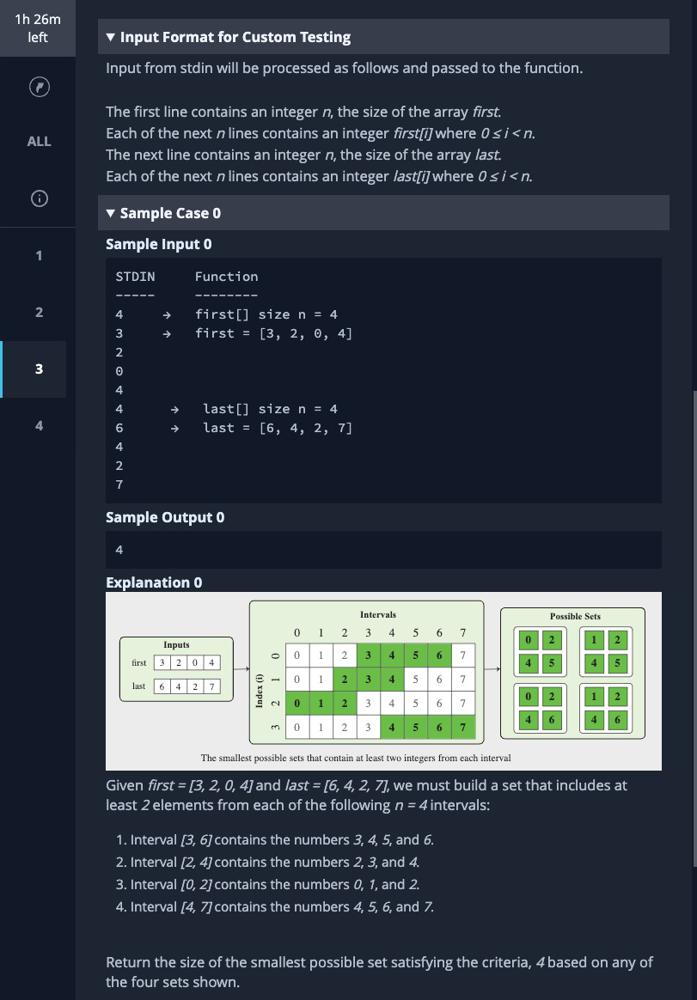
Task: Switch to question 2 in sidebar
Action: [x=38, y=313]
